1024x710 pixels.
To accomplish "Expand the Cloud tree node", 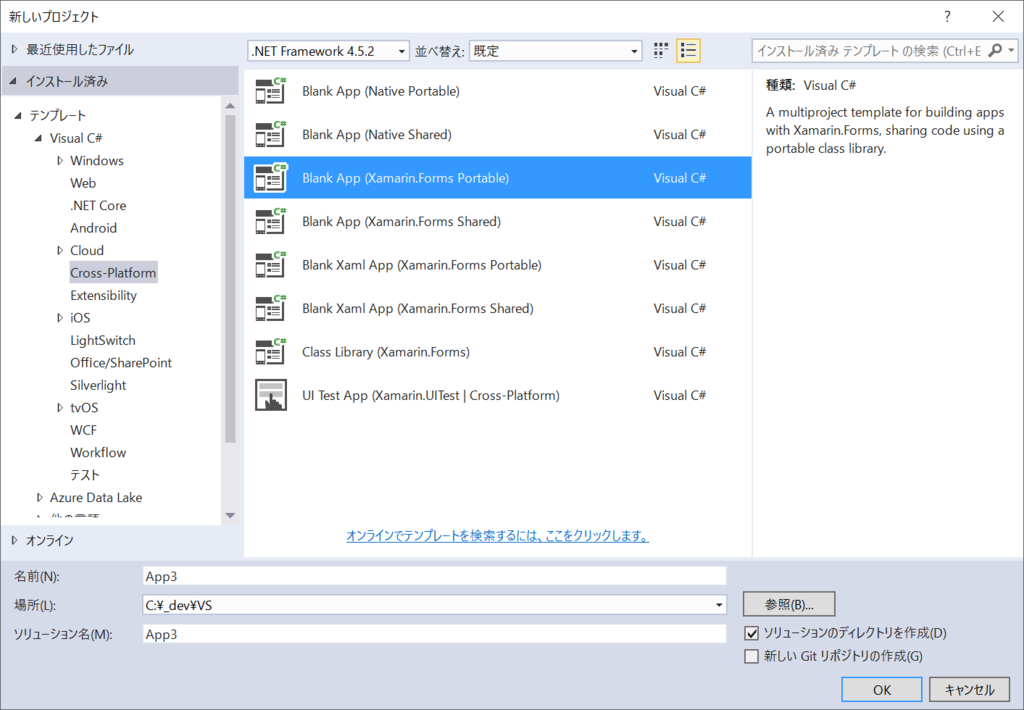I will tap(60, 250).
